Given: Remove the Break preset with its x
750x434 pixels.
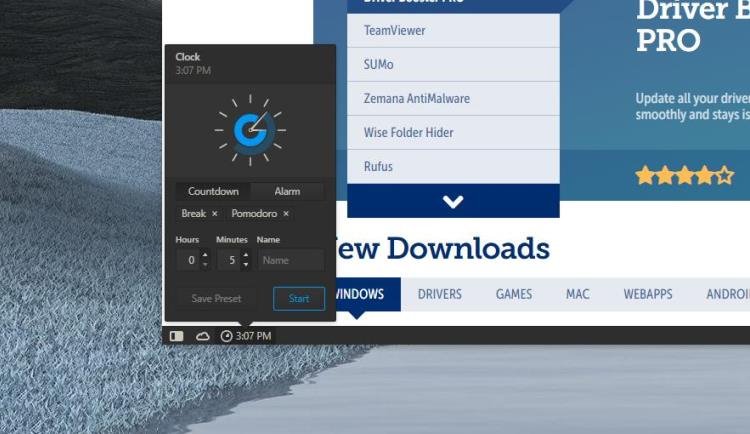Looking at the screenshot, I should click(x=215, y=213).
